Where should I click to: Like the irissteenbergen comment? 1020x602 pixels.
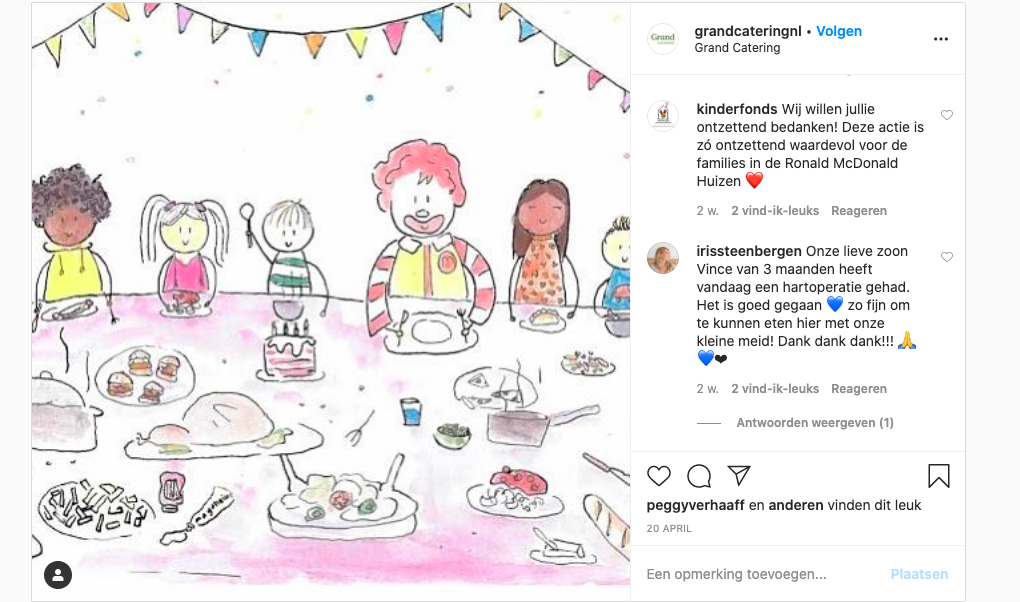946,257
